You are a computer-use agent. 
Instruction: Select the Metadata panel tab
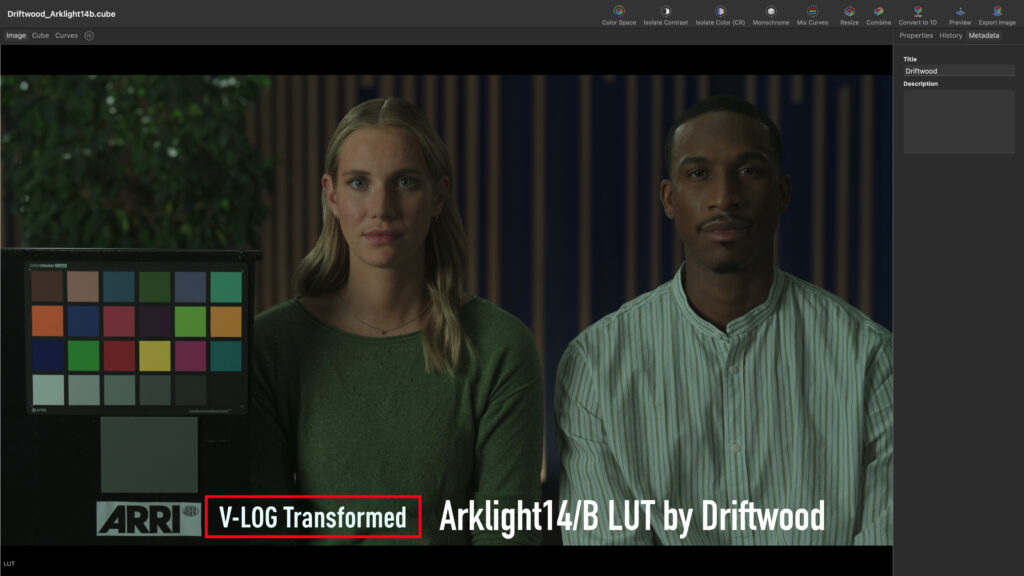[x=984, y=36]
